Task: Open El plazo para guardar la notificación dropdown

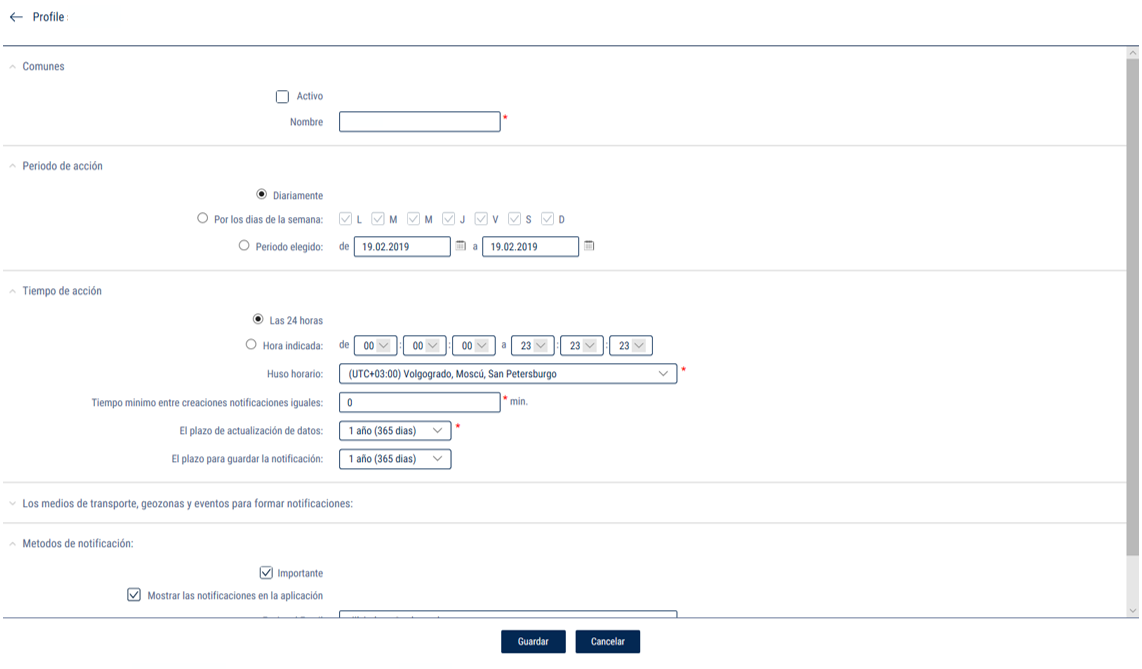Action: pyautogui.click(x=395, y=459)
